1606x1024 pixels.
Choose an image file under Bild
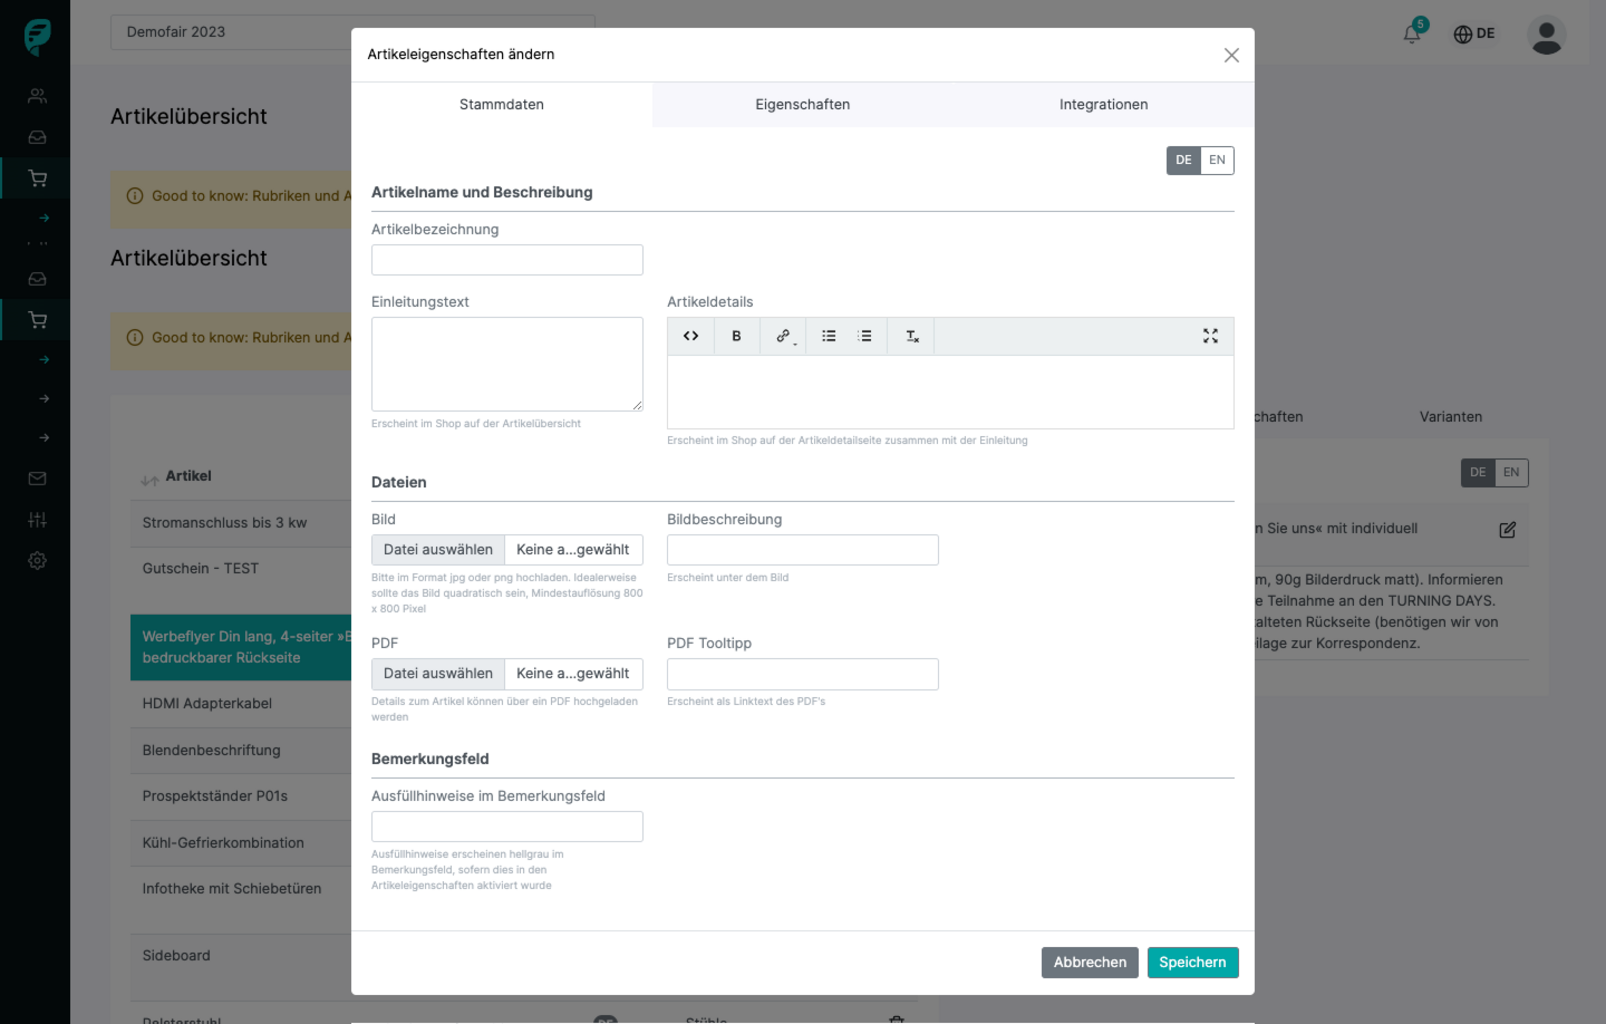click(438, 550)
